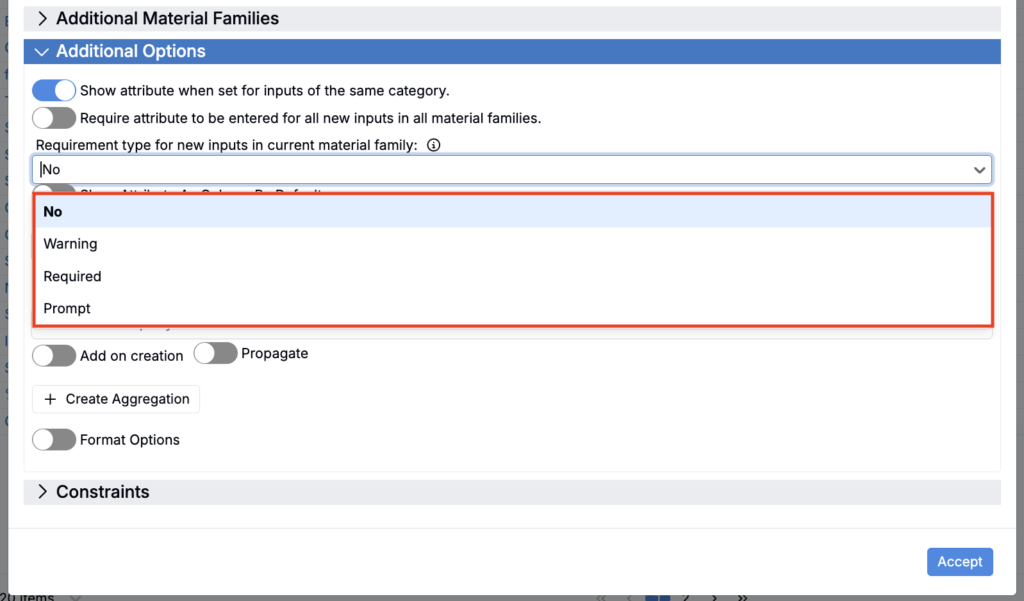Click the Requirement type dropdown arrow
The height and width of the screenshot is (601, 1024).
coord(979,170)
